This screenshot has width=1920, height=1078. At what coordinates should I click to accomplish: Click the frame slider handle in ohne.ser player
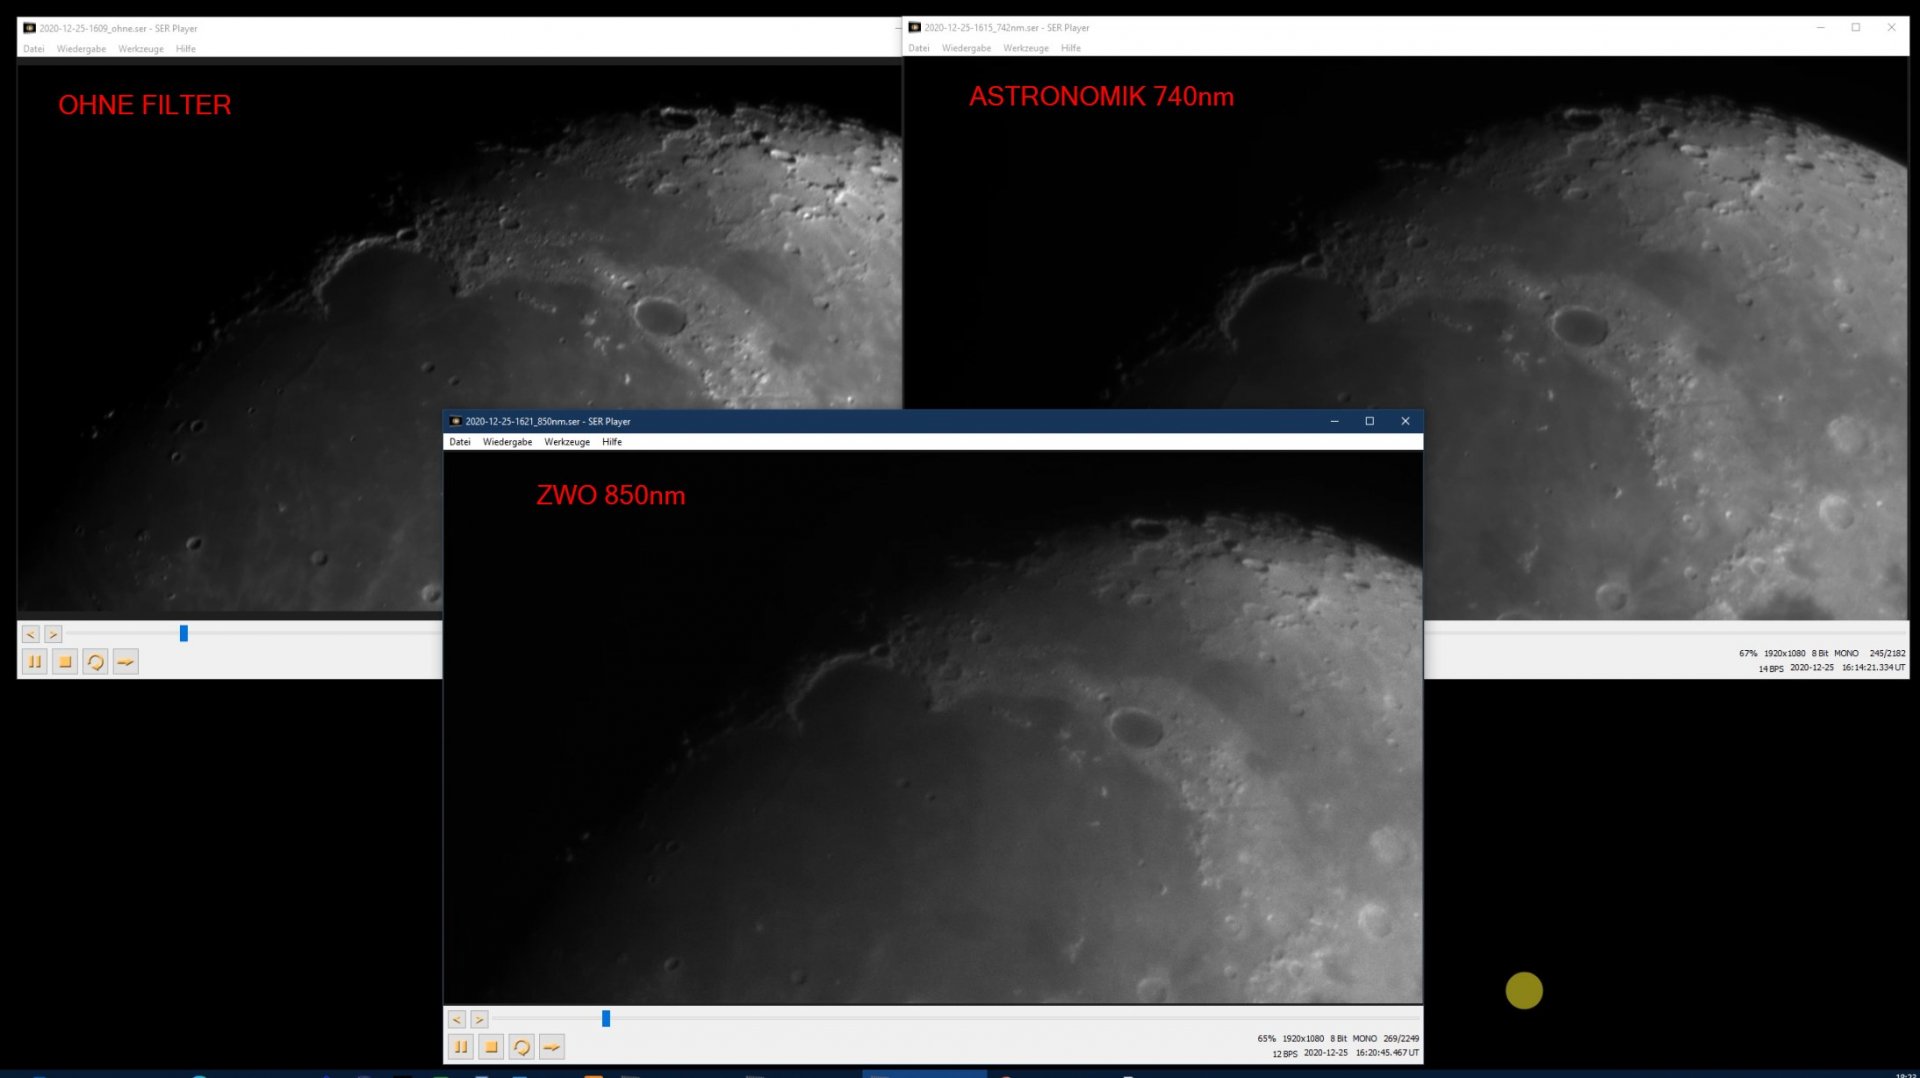point(184,633)
